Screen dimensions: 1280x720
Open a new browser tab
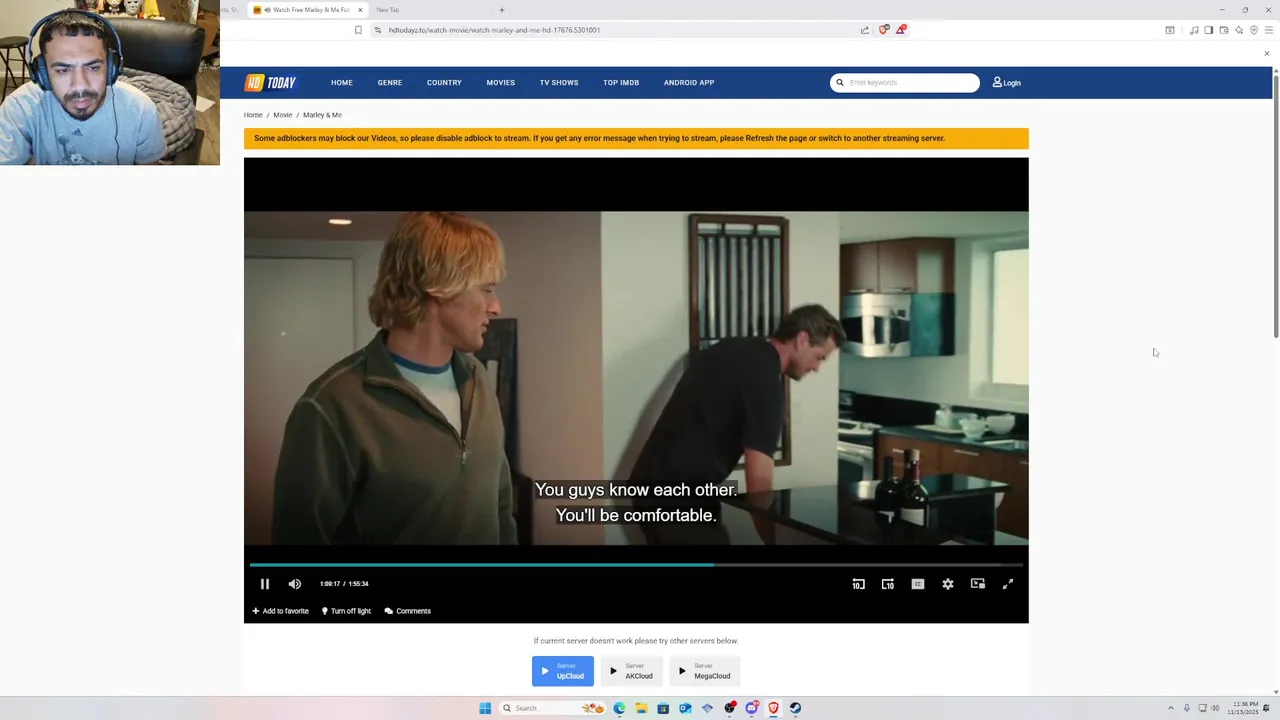502,10
